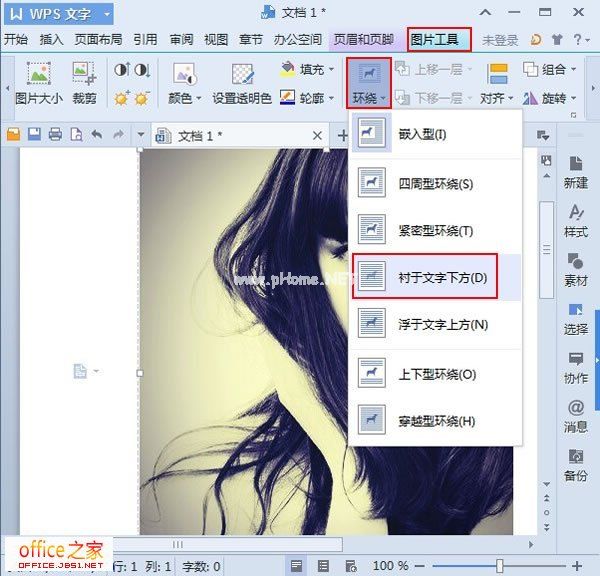Switch to the 页面布局 ribbon tab
Screen dimensions: 600x576
(97, 40)
